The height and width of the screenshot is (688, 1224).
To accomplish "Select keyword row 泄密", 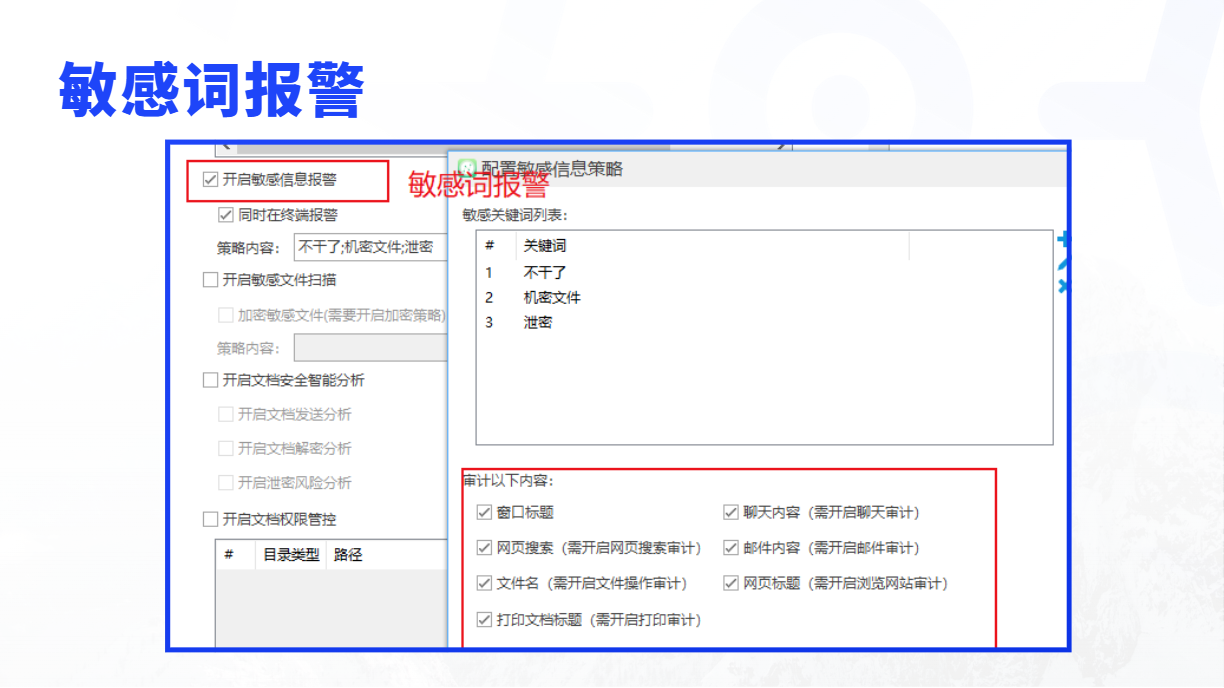I will tap(765, 322).
